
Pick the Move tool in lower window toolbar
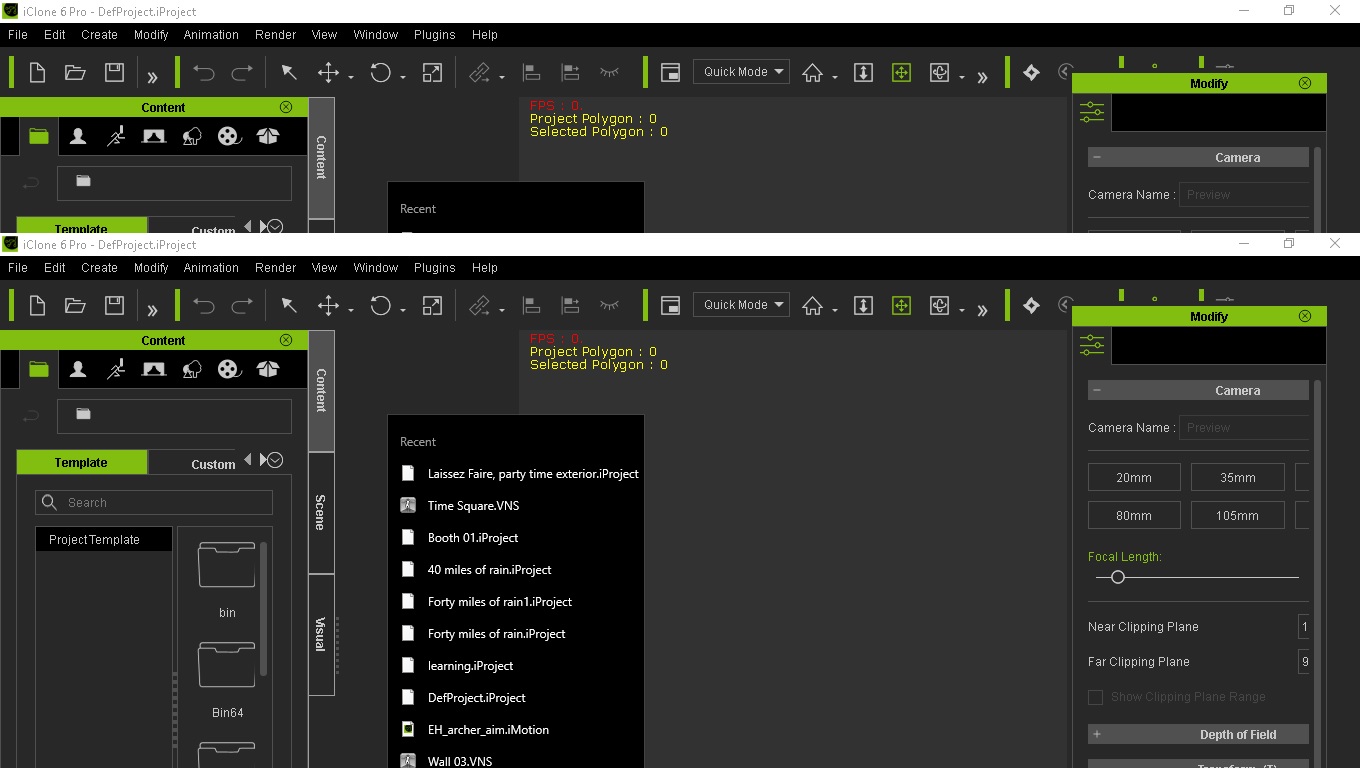328,305
